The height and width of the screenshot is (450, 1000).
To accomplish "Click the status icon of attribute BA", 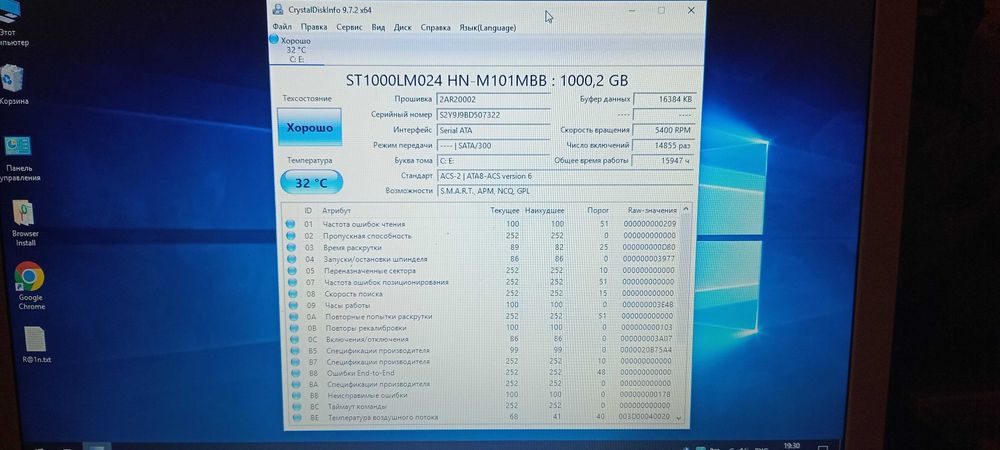I will tap(297, 384).
